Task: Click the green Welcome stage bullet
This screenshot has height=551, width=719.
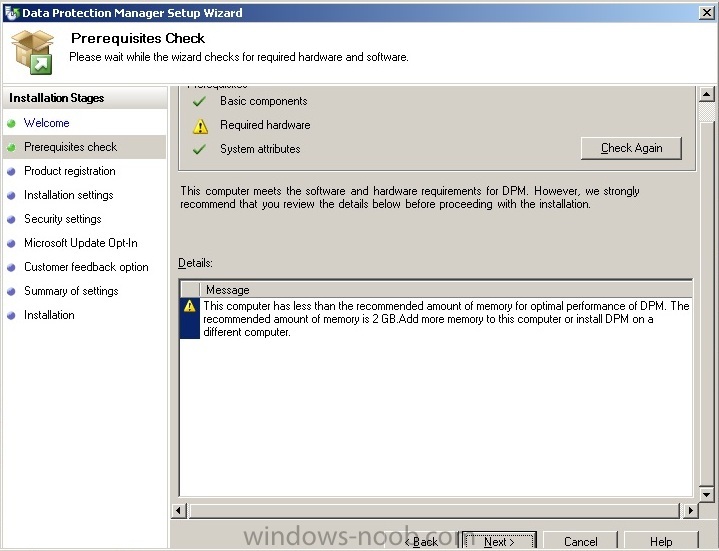Action: click(11, 123)
